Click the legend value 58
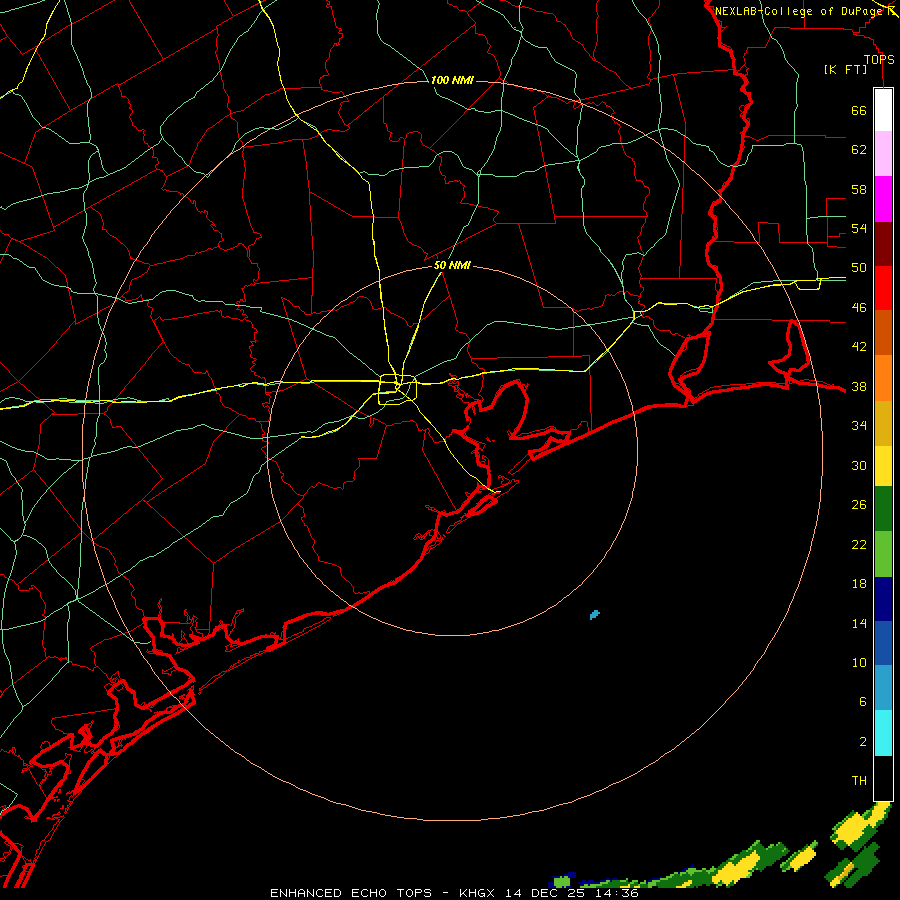The width and height of the screenshot is (900, 900). pyautogui.click(x=859, y=189)
